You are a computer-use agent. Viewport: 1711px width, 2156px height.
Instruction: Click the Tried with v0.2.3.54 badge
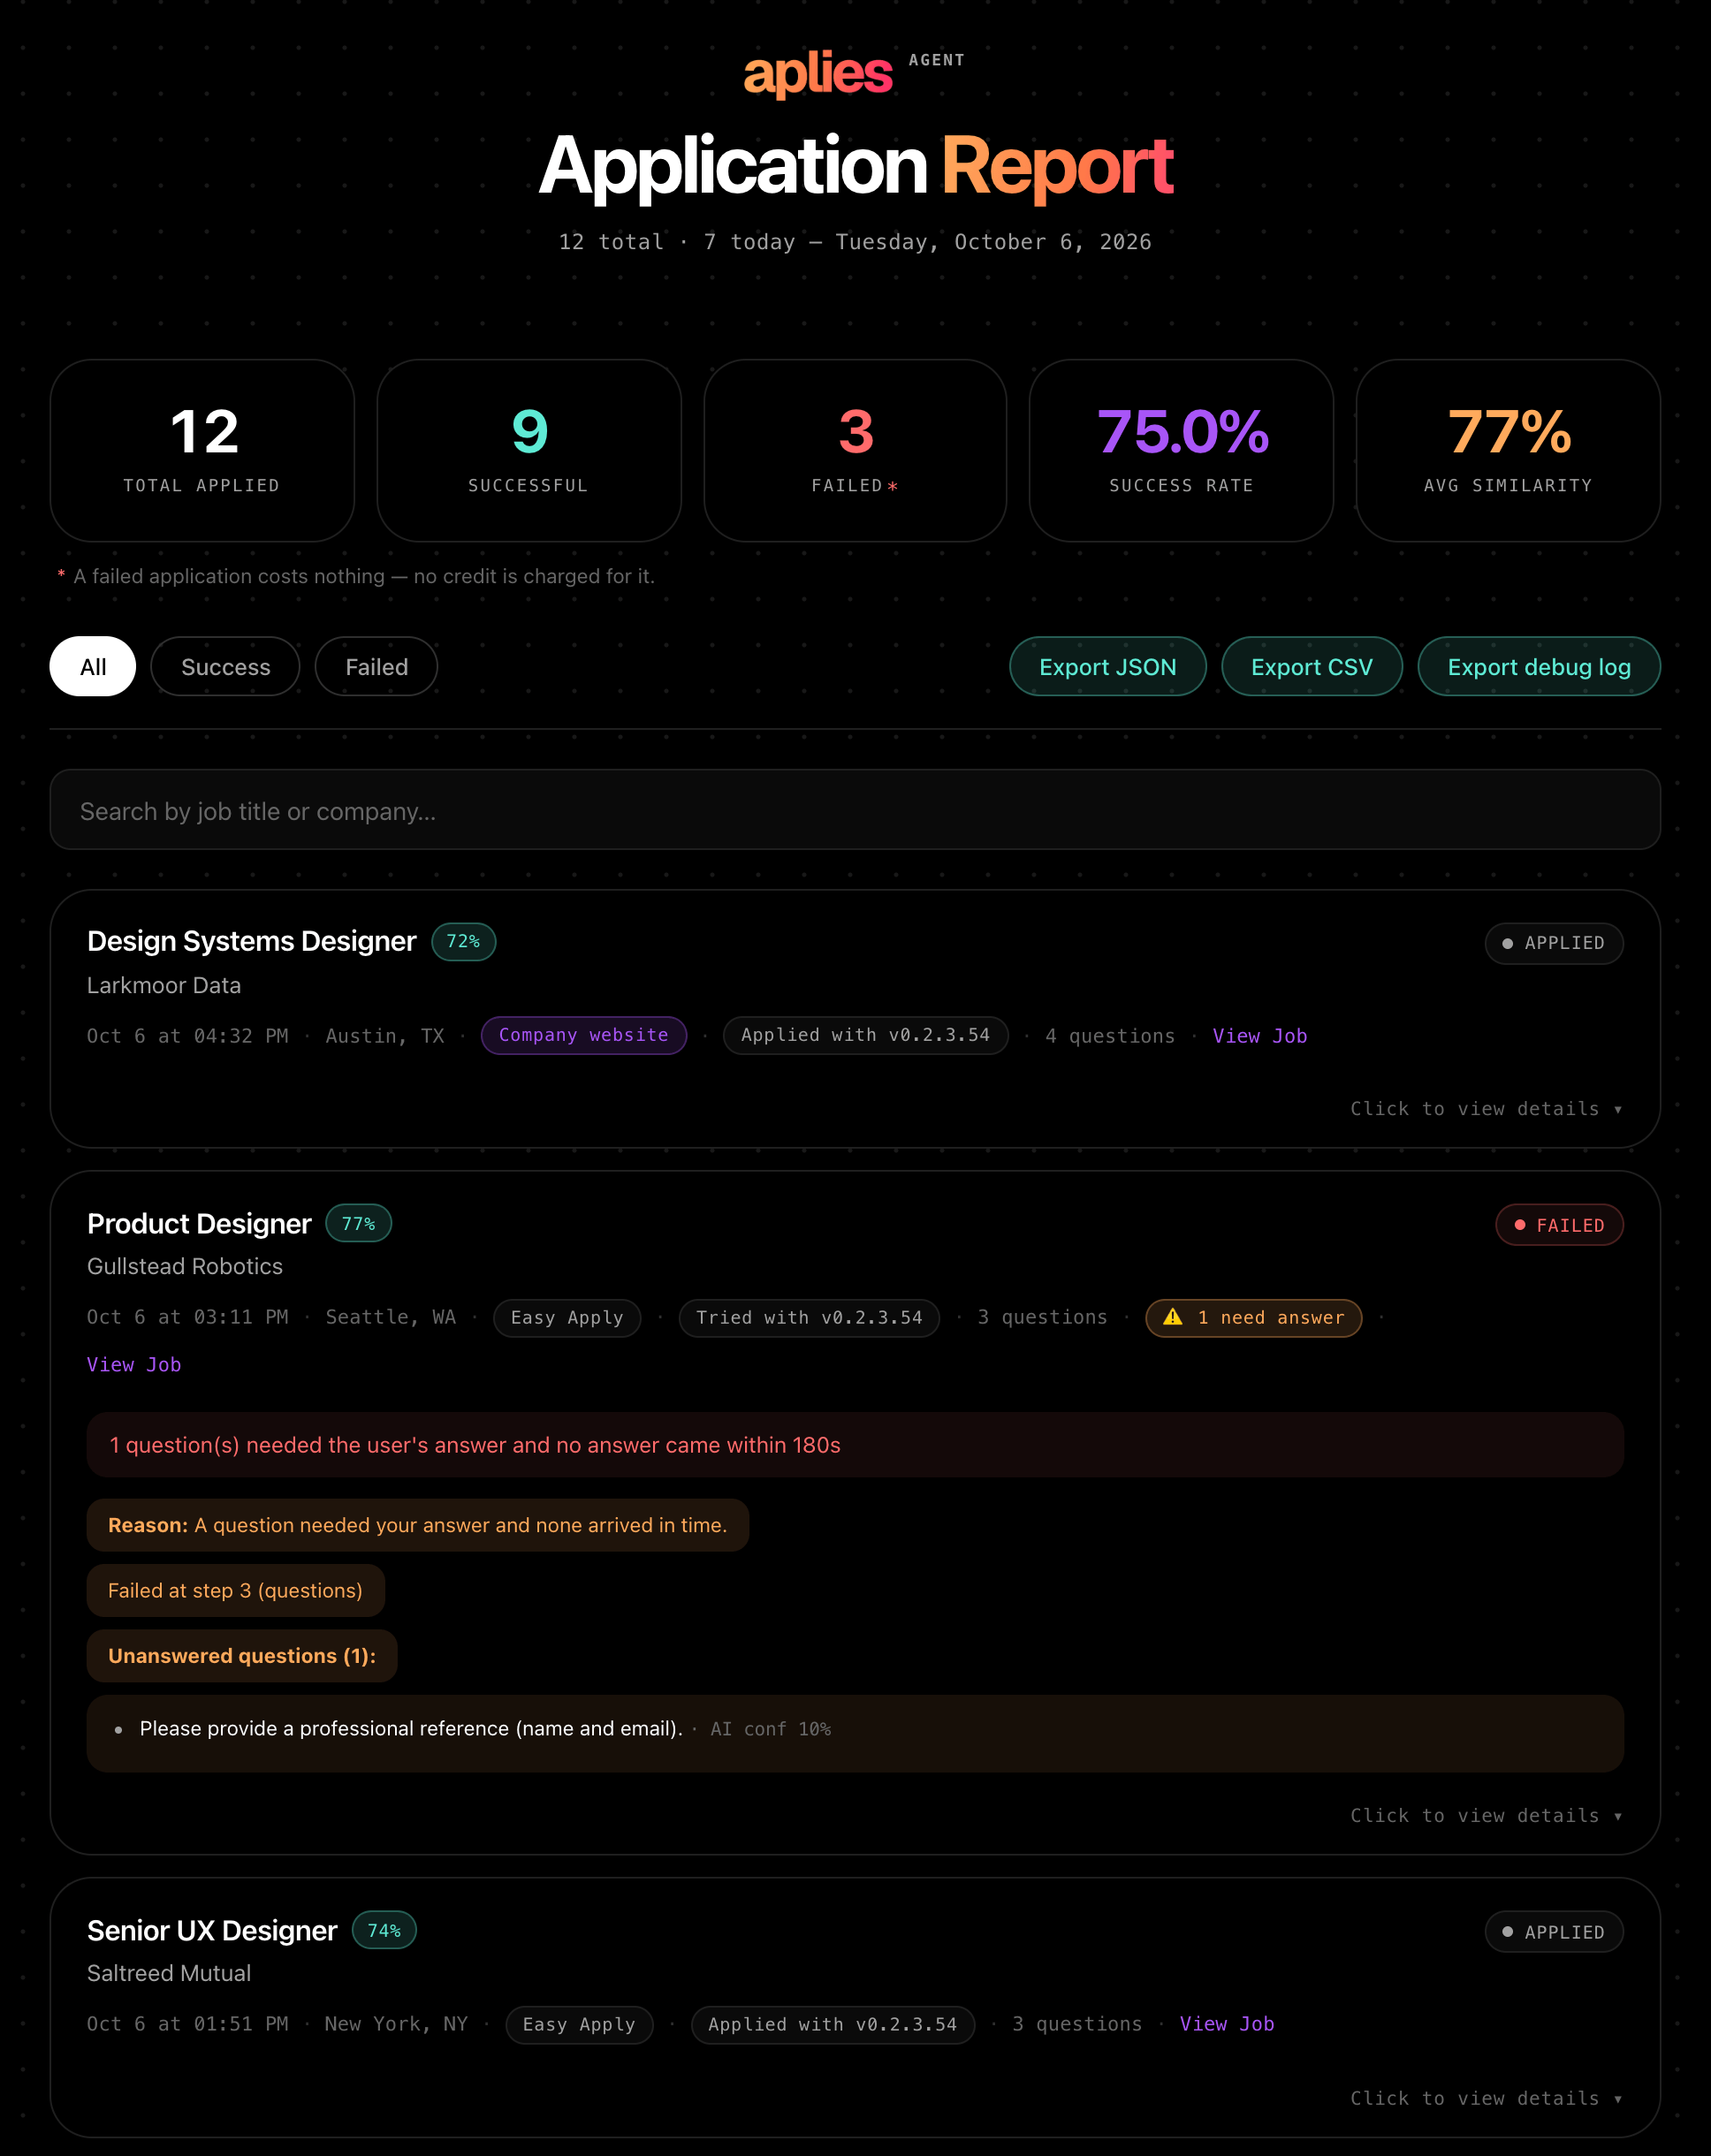[x=809, y=1318]
